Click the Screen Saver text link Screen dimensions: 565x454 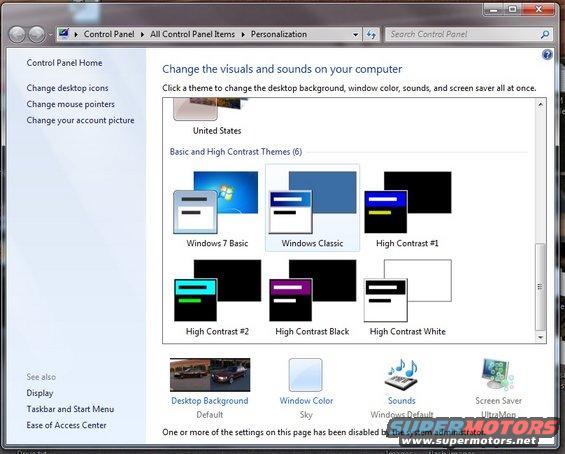click(498, 401)
